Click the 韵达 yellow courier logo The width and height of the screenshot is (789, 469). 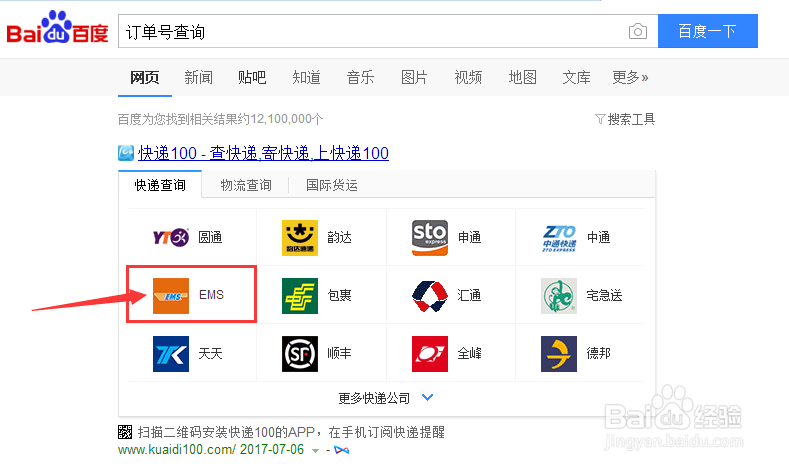[x=300, y=238]
